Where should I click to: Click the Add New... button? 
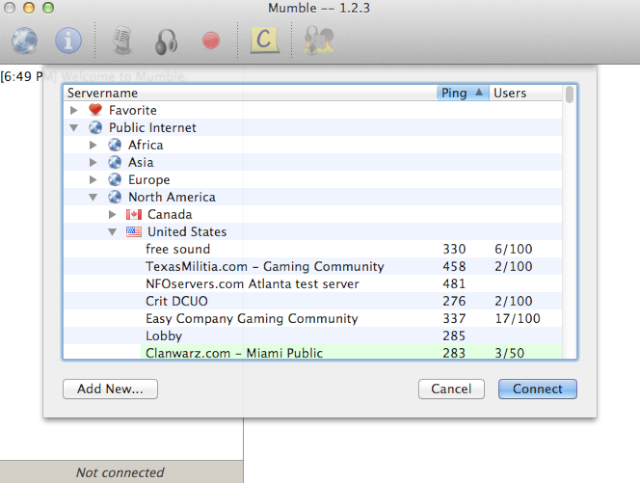click(110, 389)
